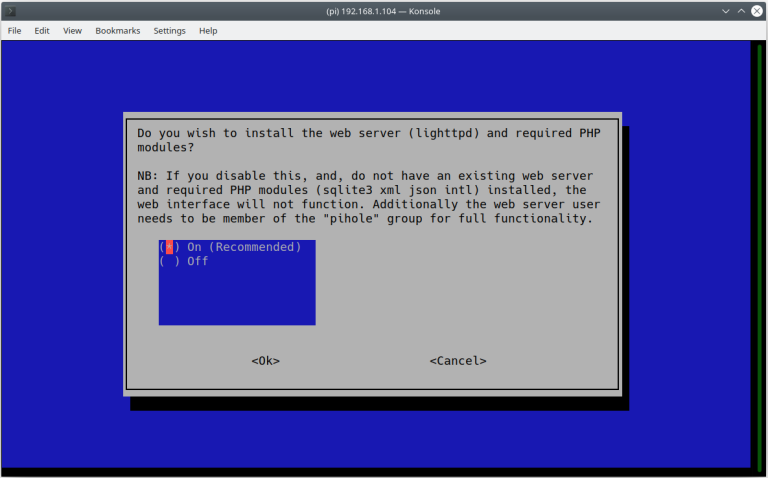Screen dimensions: 768x478
Task: Open the File menu
Action: coord(14,30)
